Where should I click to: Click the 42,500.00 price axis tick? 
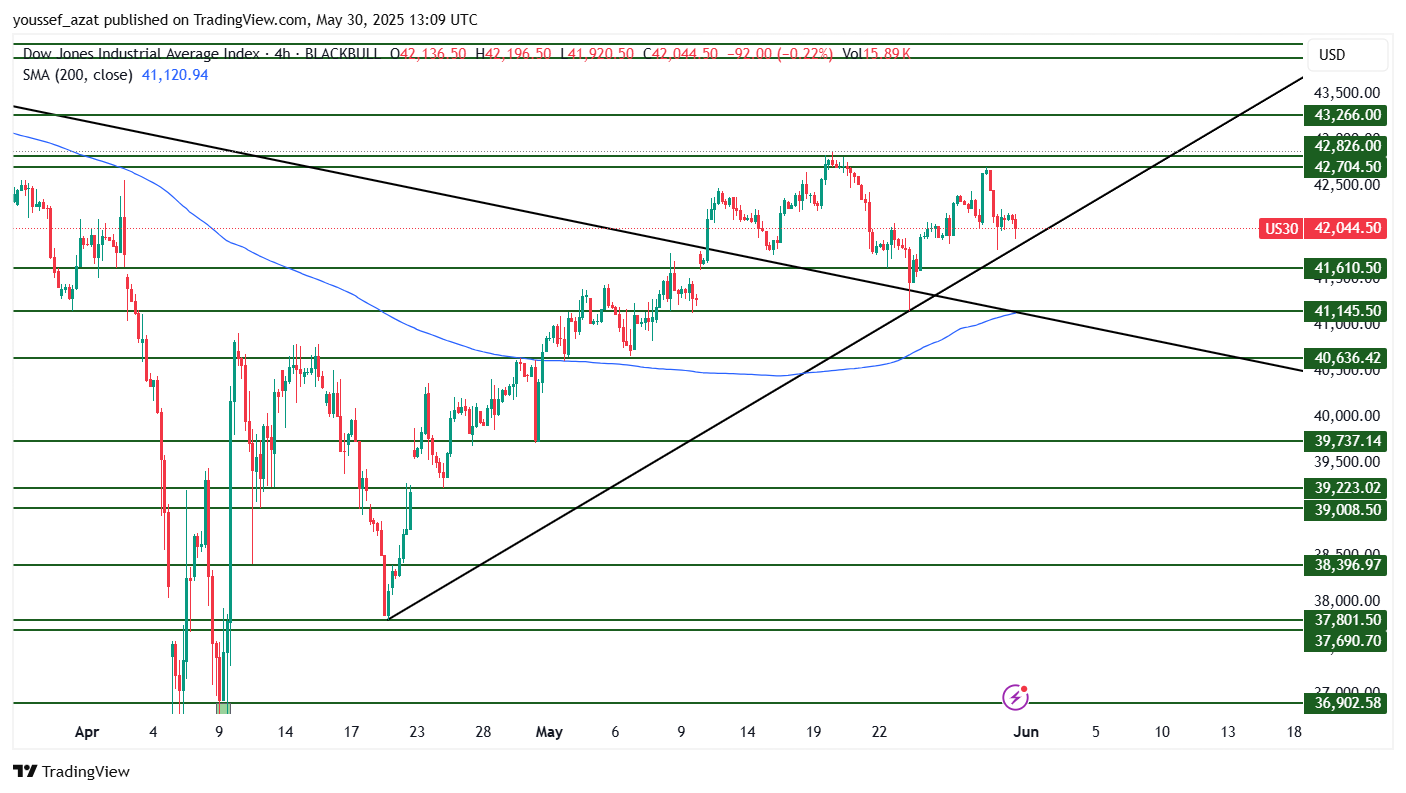1349,184
